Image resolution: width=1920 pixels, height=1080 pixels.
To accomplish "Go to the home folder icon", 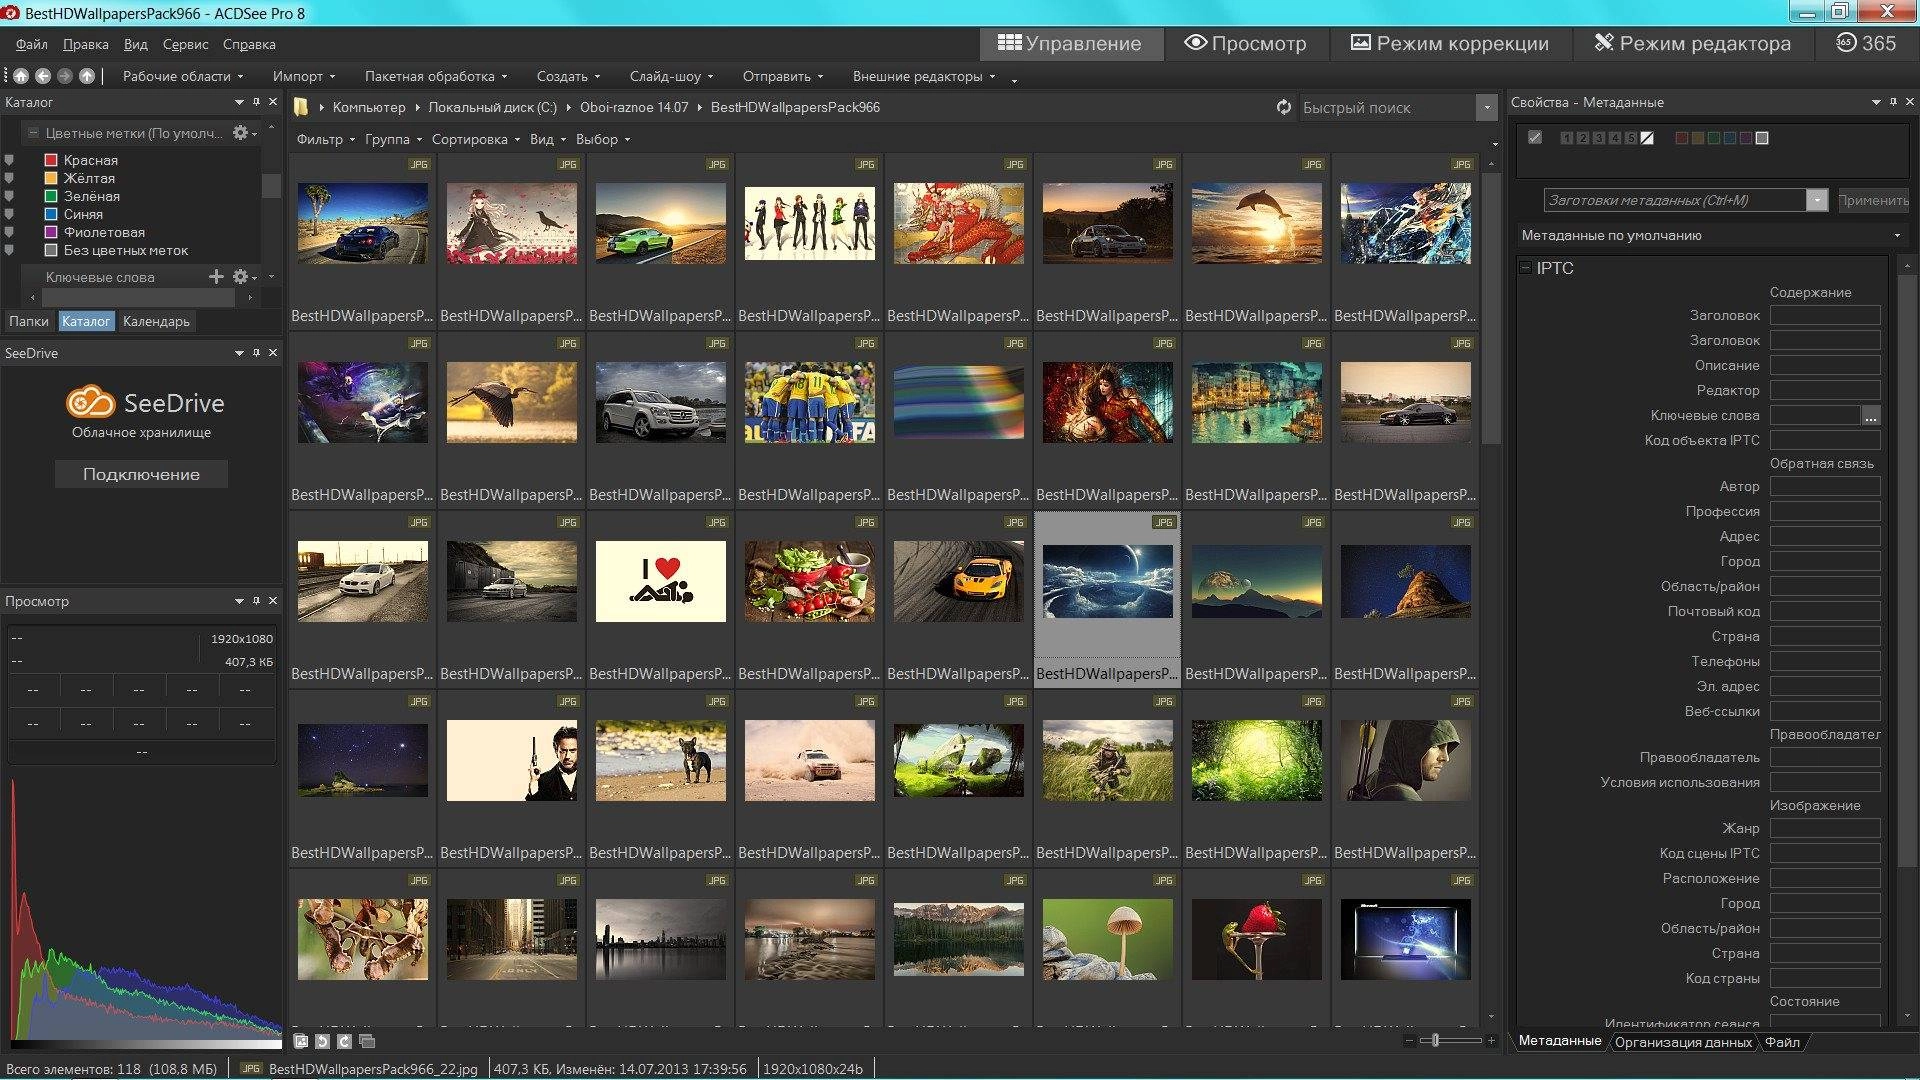I will click(21, 76).
